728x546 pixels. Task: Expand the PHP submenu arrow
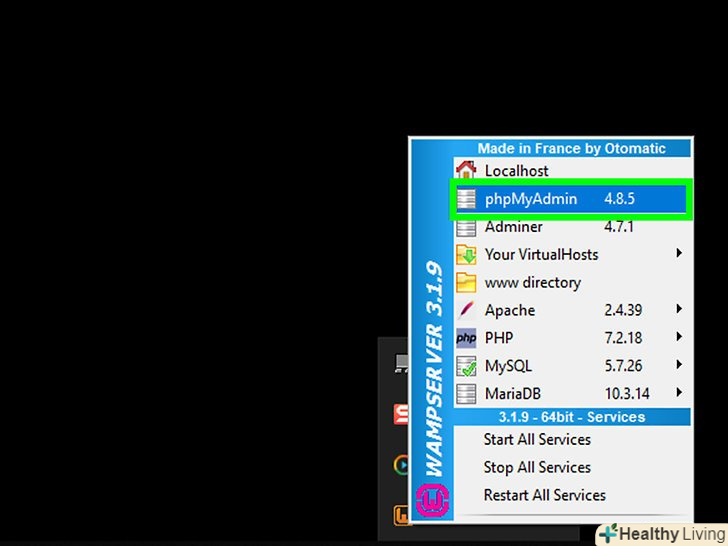pos(679,337)
